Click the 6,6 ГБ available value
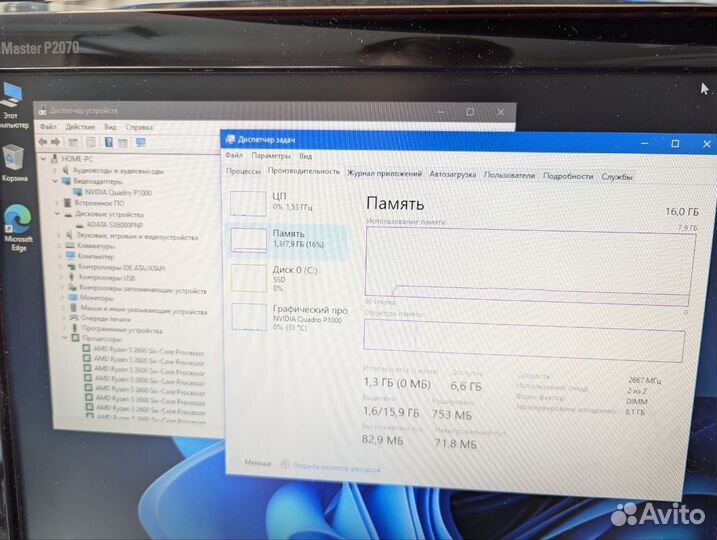The height and width of the screenshot is (540, 717). (x=466, y=386)
